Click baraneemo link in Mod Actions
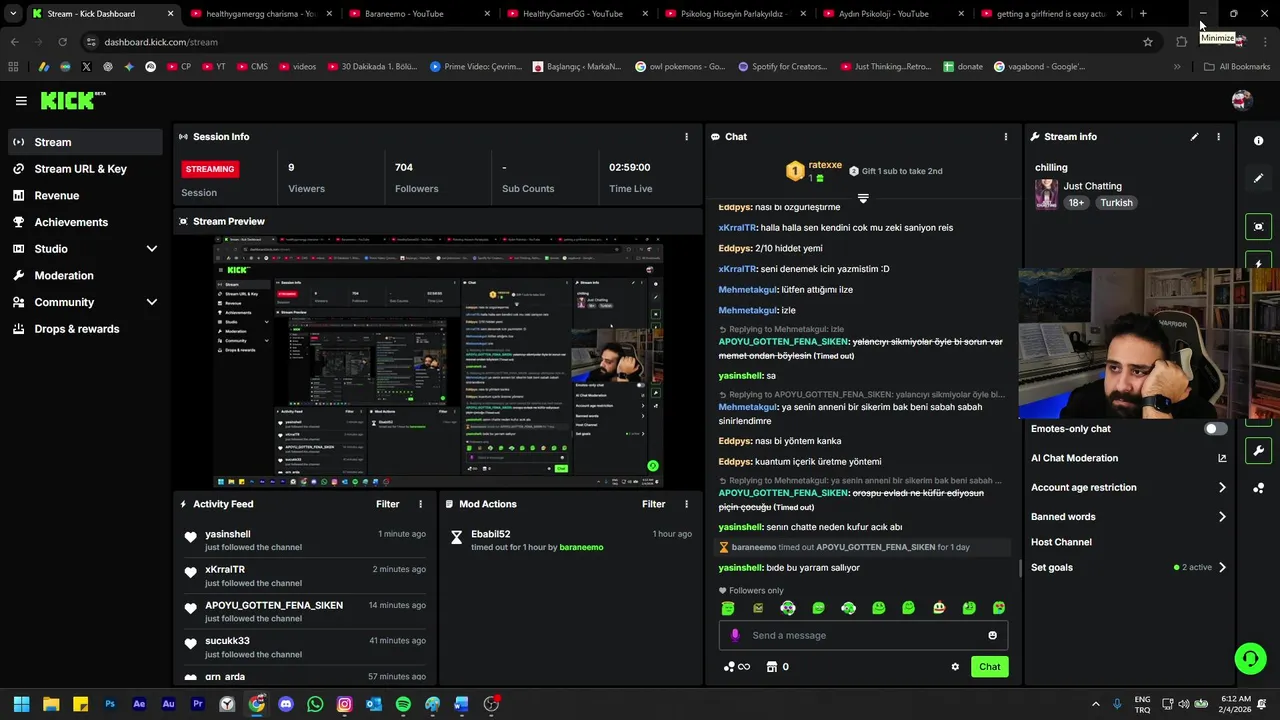This screenshot has height=720, width=1280. click(x=581, y=548)
